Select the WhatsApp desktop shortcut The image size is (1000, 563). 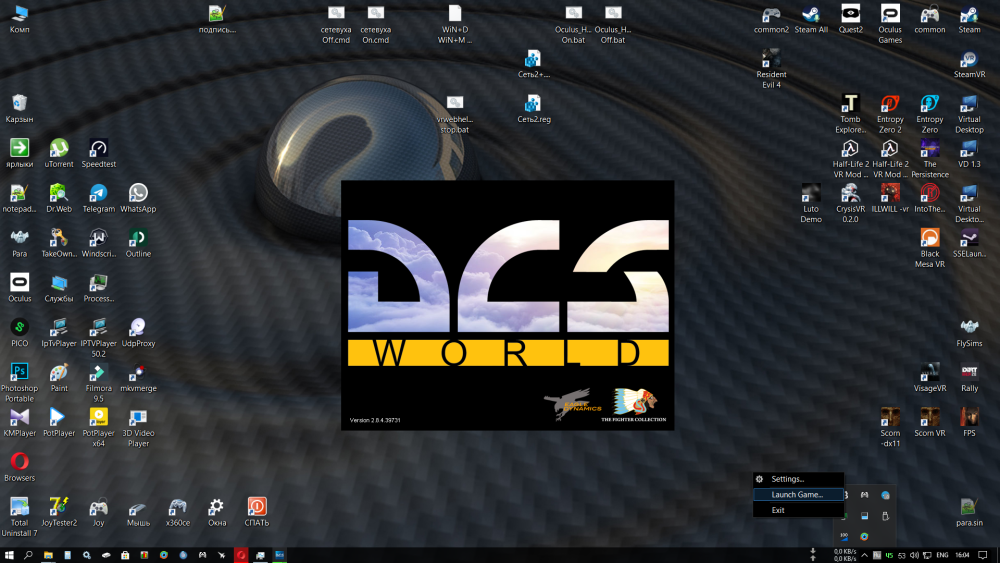(x=138, y=195)
